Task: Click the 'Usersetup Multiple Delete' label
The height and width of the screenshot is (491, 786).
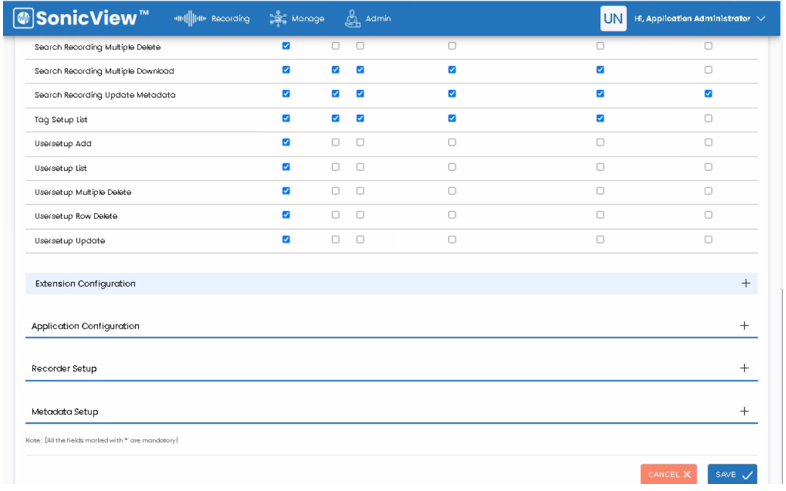Action: click(83, 192)
